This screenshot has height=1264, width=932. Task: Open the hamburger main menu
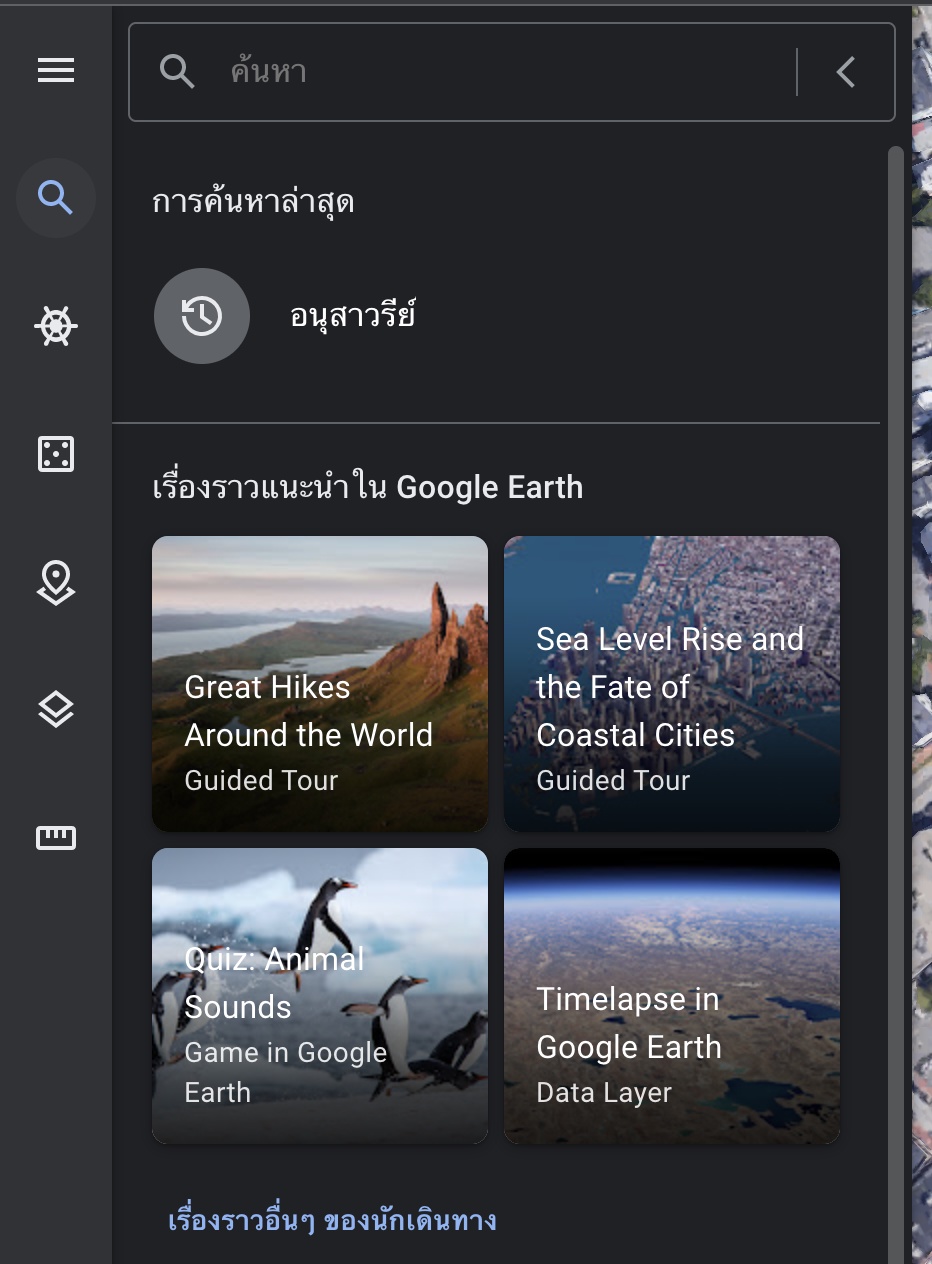point(56,71)
